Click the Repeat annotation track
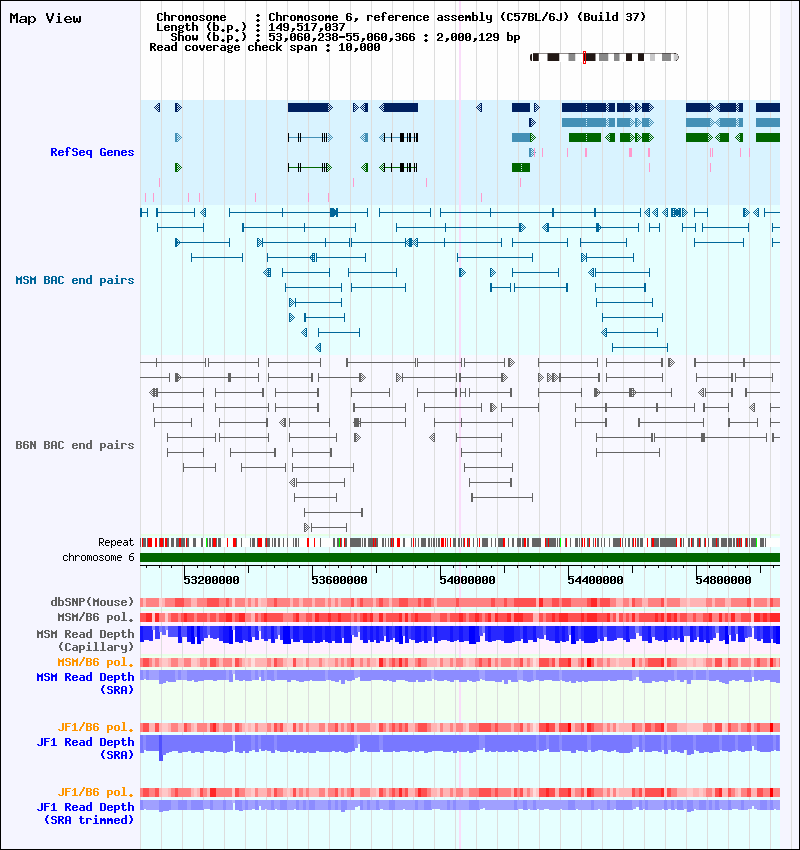Viewport: 800px width, 850px height. (460, 542)
